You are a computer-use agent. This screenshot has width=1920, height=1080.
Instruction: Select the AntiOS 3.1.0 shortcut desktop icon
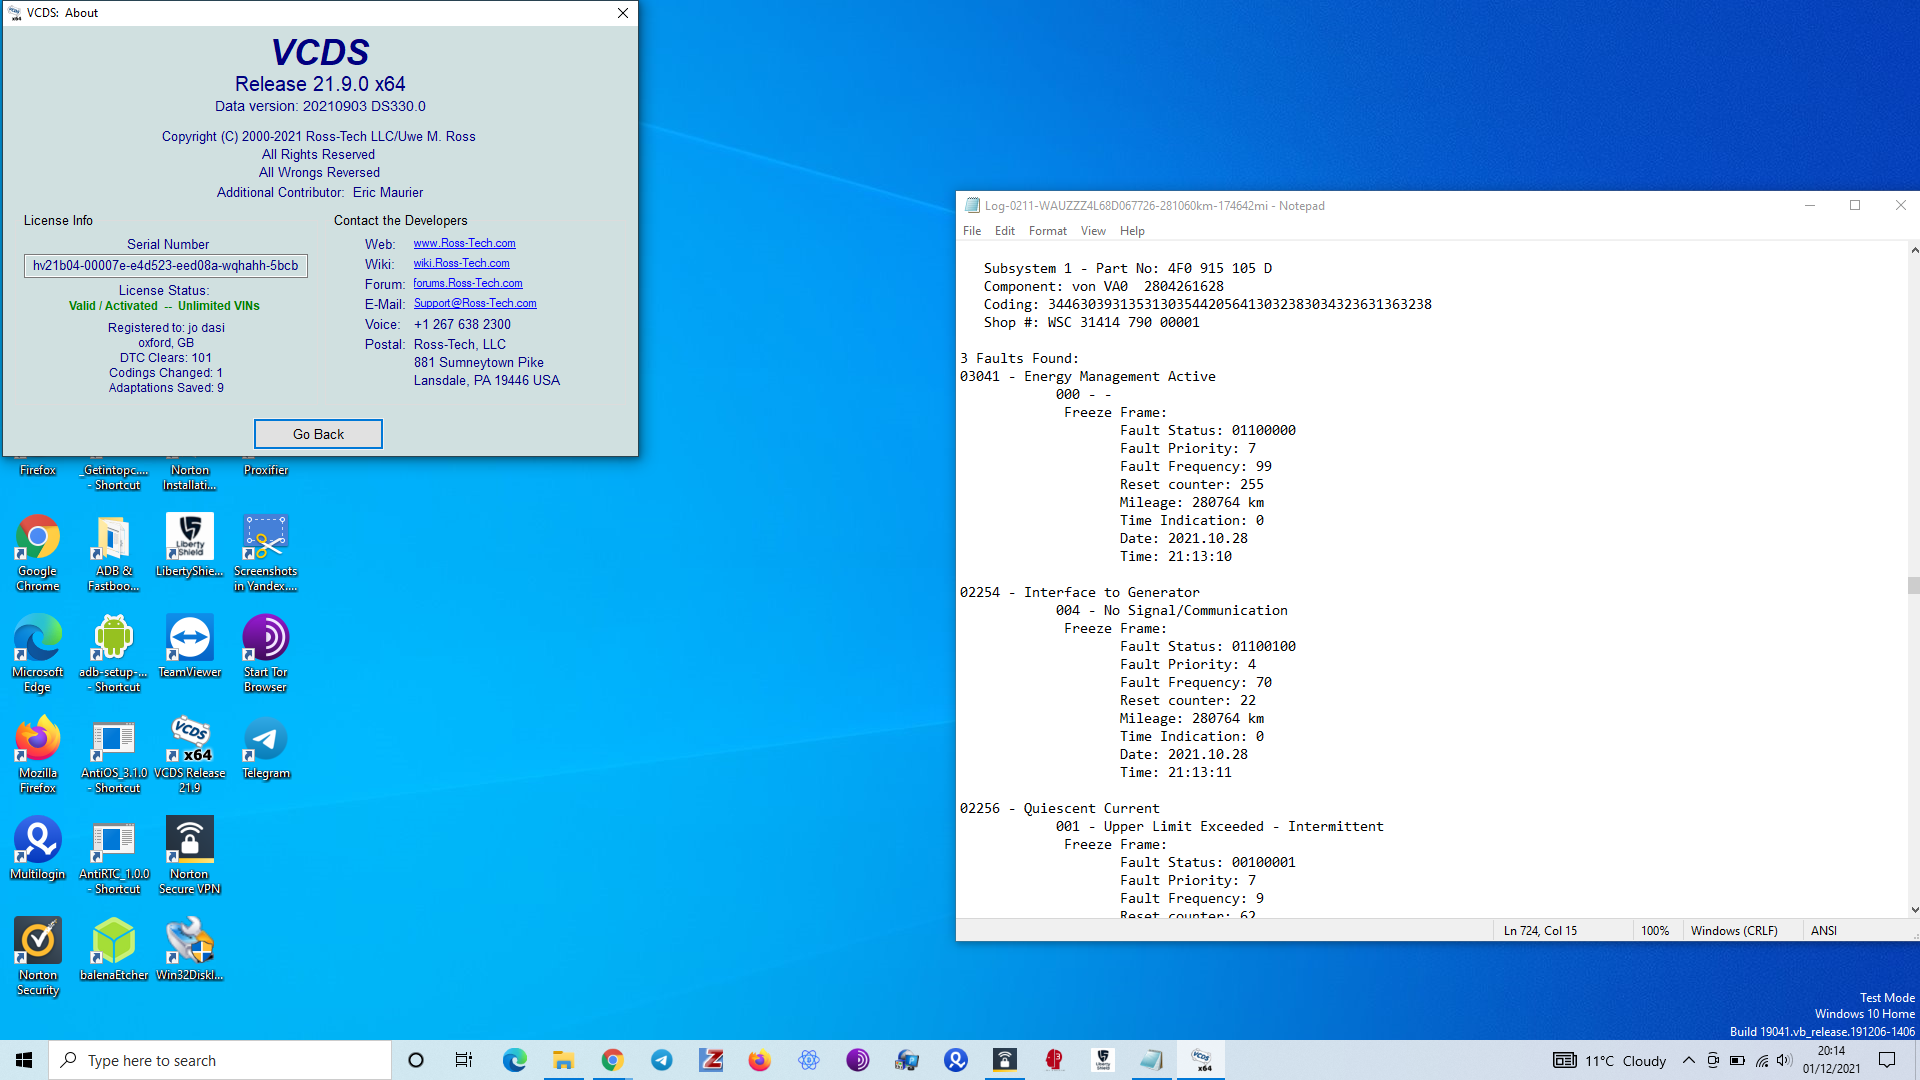coord(114,756)
